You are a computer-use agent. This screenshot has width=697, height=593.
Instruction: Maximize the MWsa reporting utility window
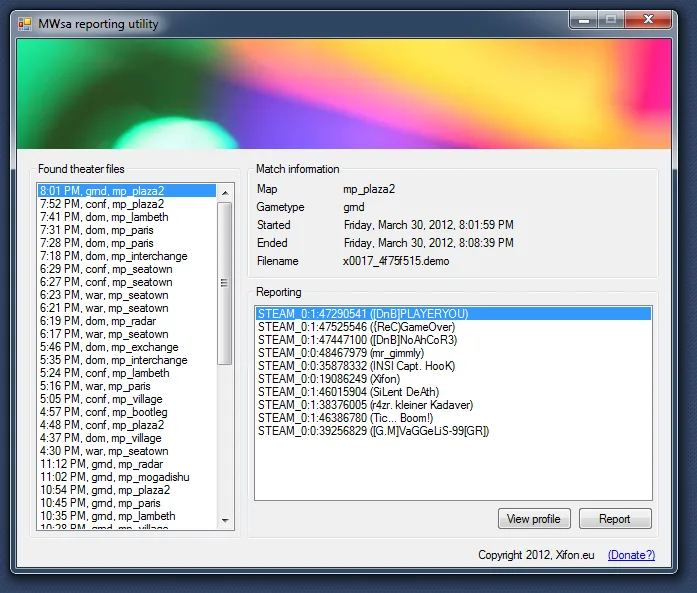coord(610,20)
